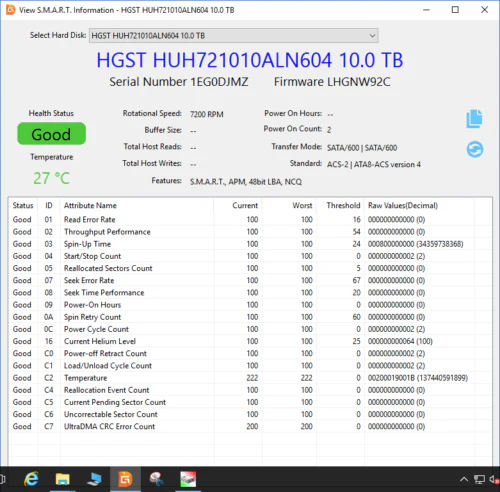The height and width of the screenshot is (492, 500).
Task: Select the Current Helium Level row
Action: (250, 341)
